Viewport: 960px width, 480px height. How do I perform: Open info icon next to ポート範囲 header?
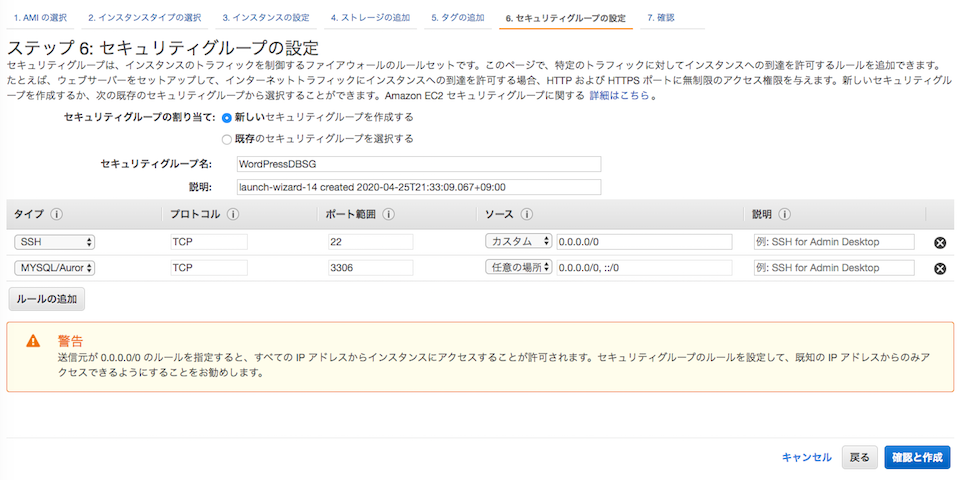tap(388, 215)
